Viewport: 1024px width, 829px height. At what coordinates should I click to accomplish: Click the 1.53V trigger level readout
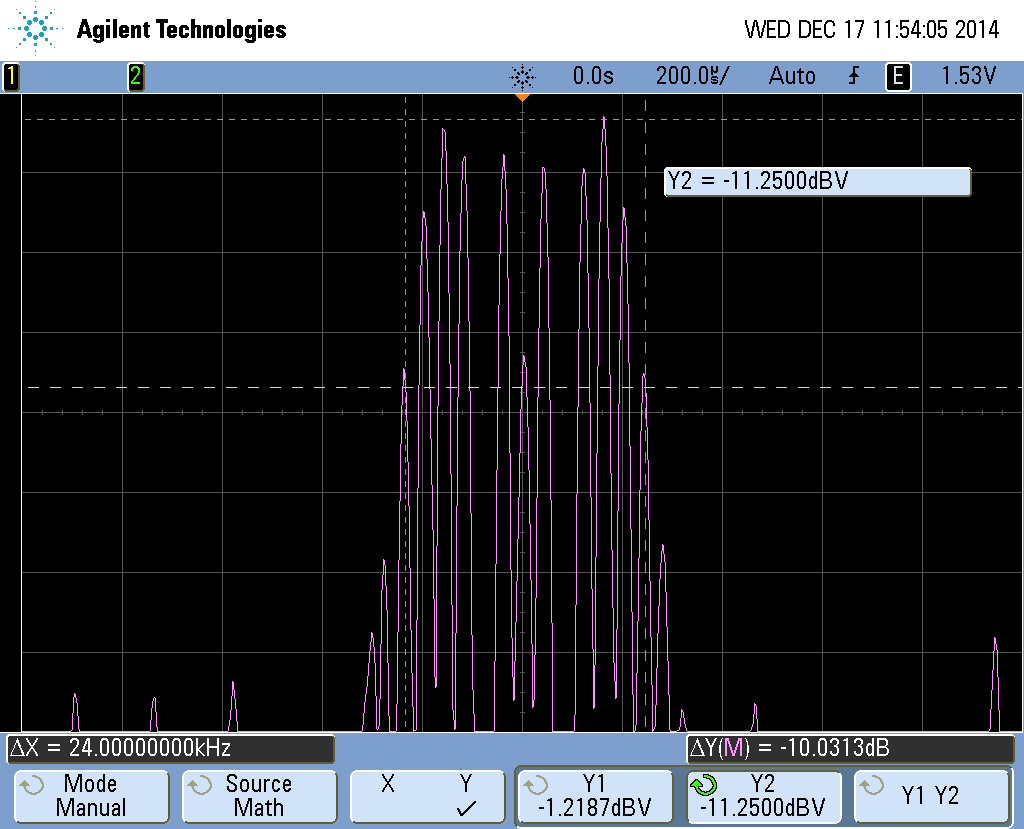(968, 76)
